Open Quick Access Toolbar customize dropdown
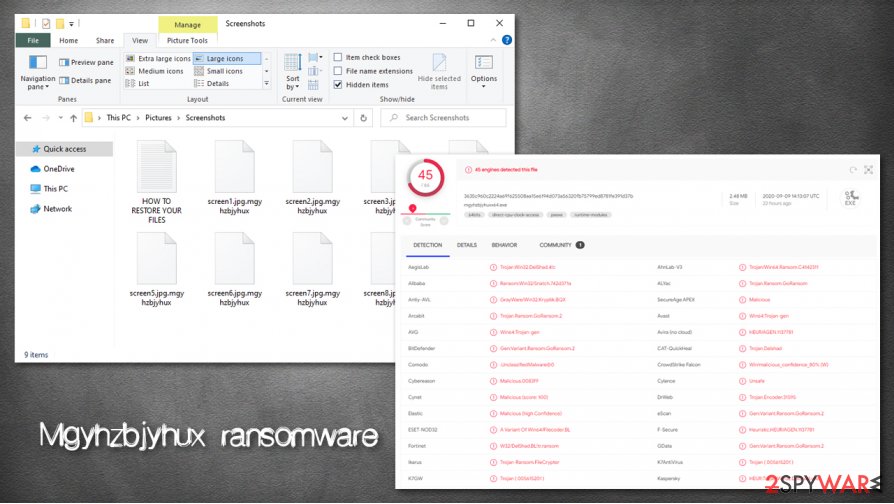Screen dimensions: 894x504 click(x=71, y=23)
